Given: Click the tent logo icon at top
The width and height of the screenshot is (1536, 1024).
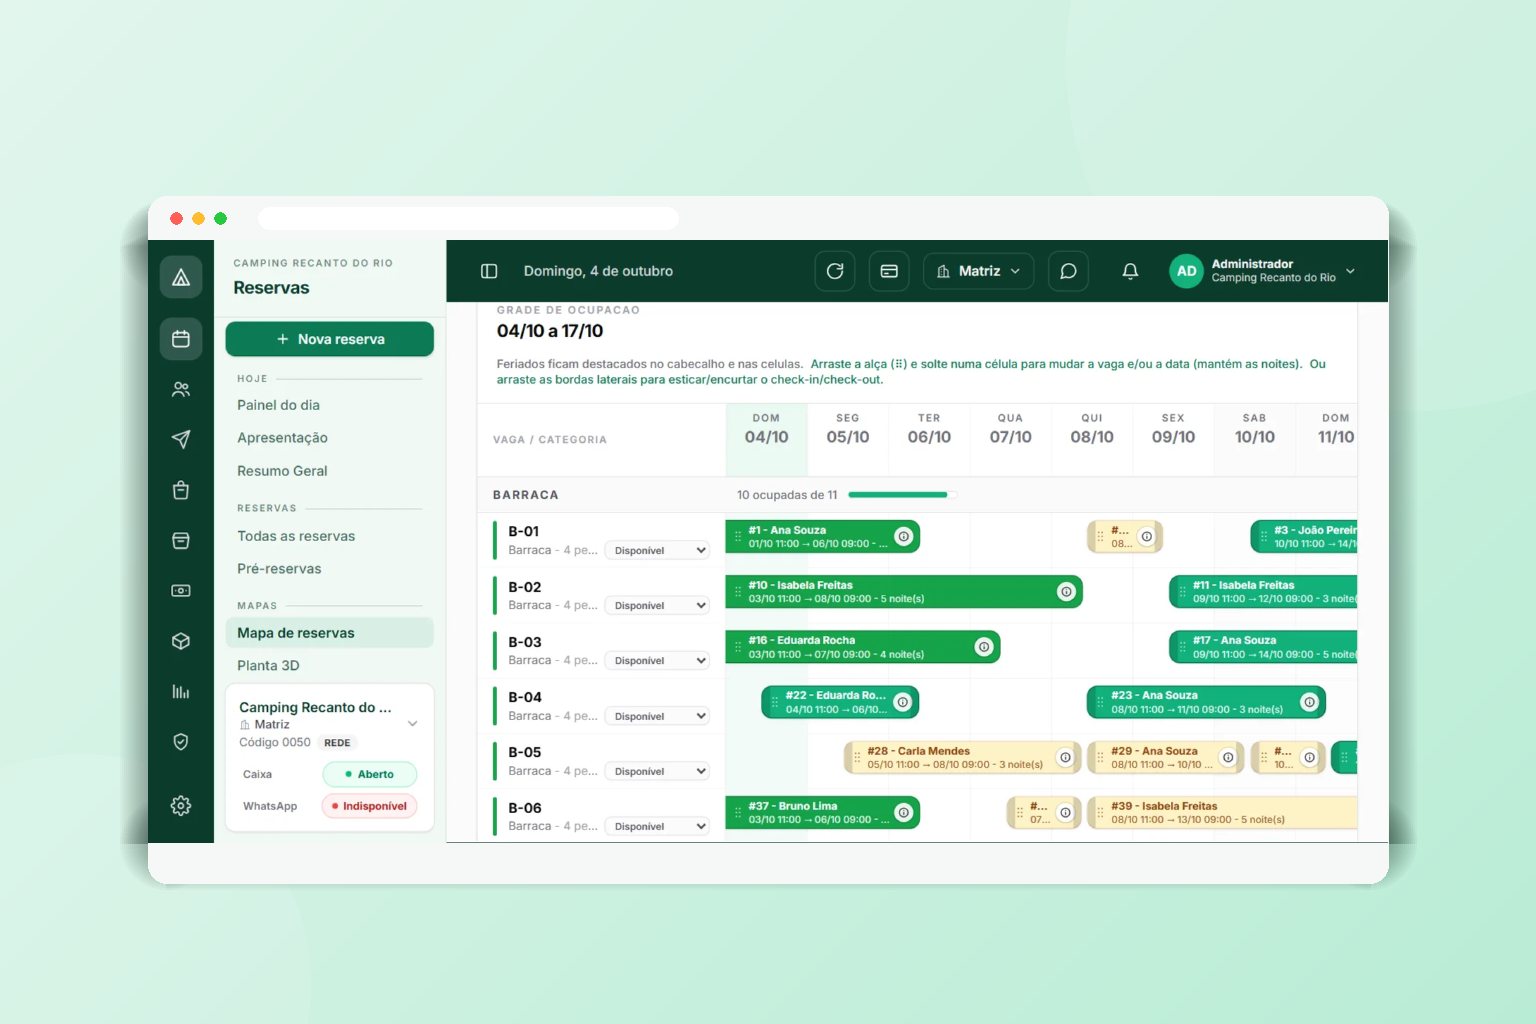Looking at the screenshot, I should click(181, 277).
